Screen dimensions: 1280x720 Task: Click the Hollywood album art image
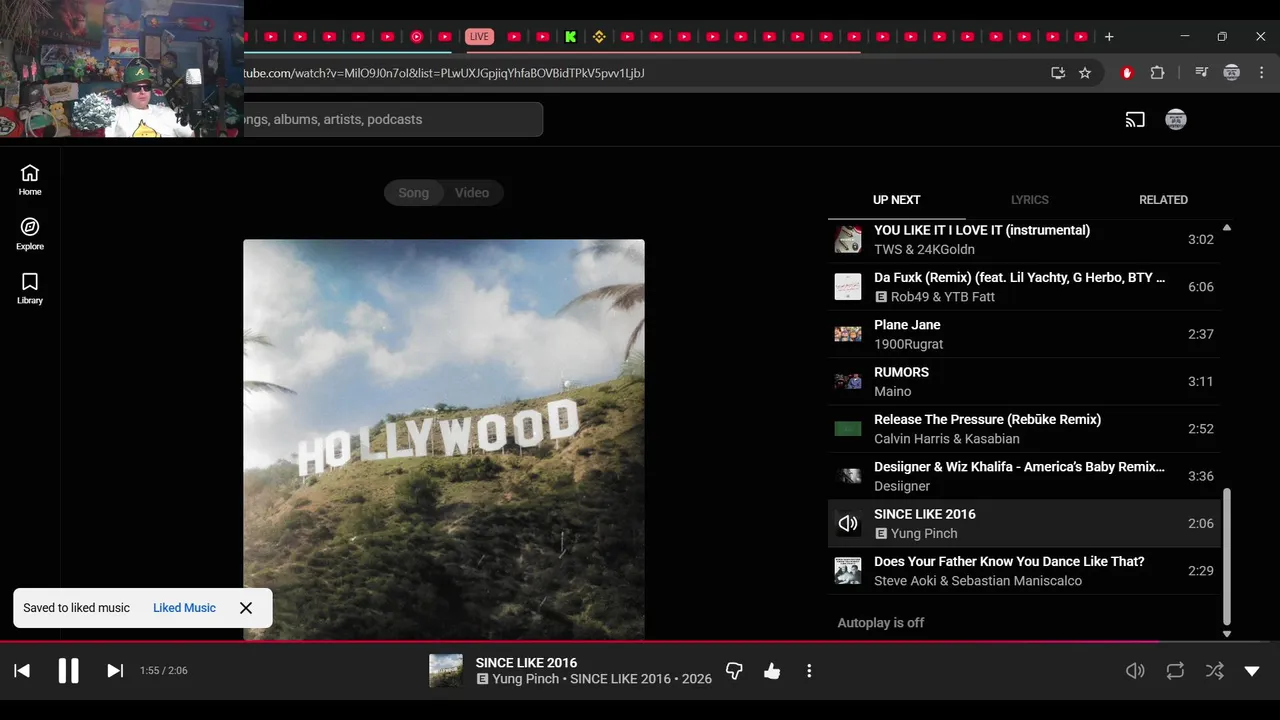[444, 439]
